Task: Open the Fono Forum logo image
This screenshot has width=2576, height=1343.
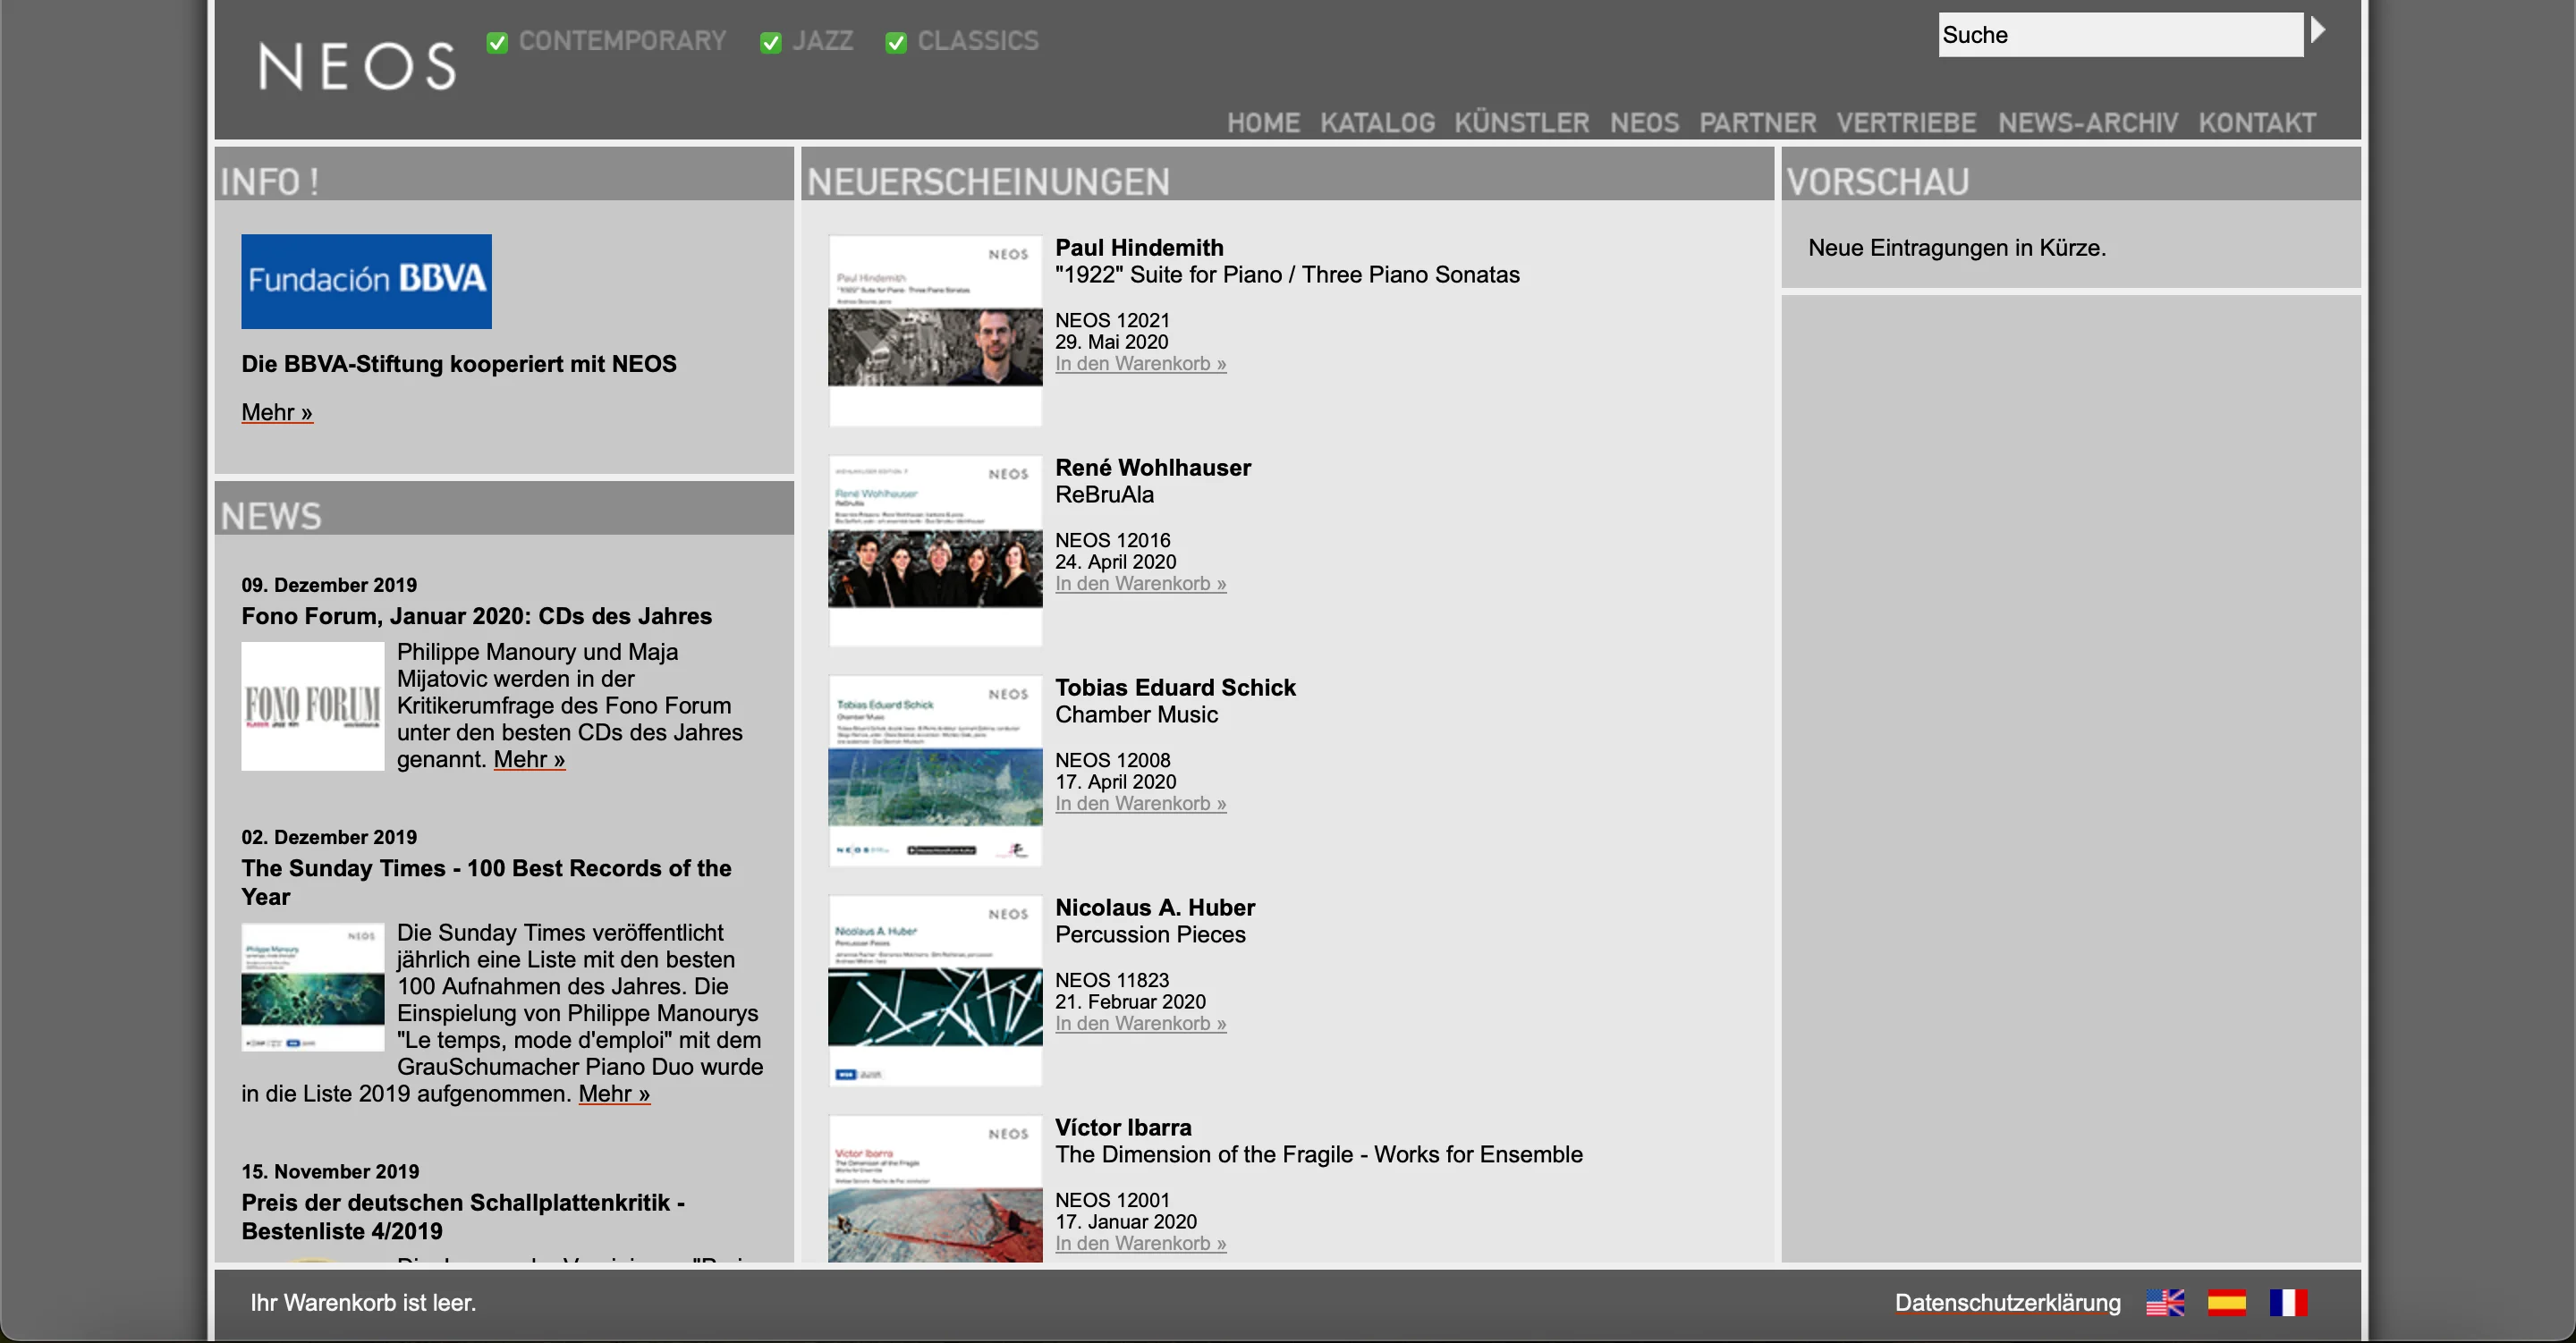Action: coord(312,706)
